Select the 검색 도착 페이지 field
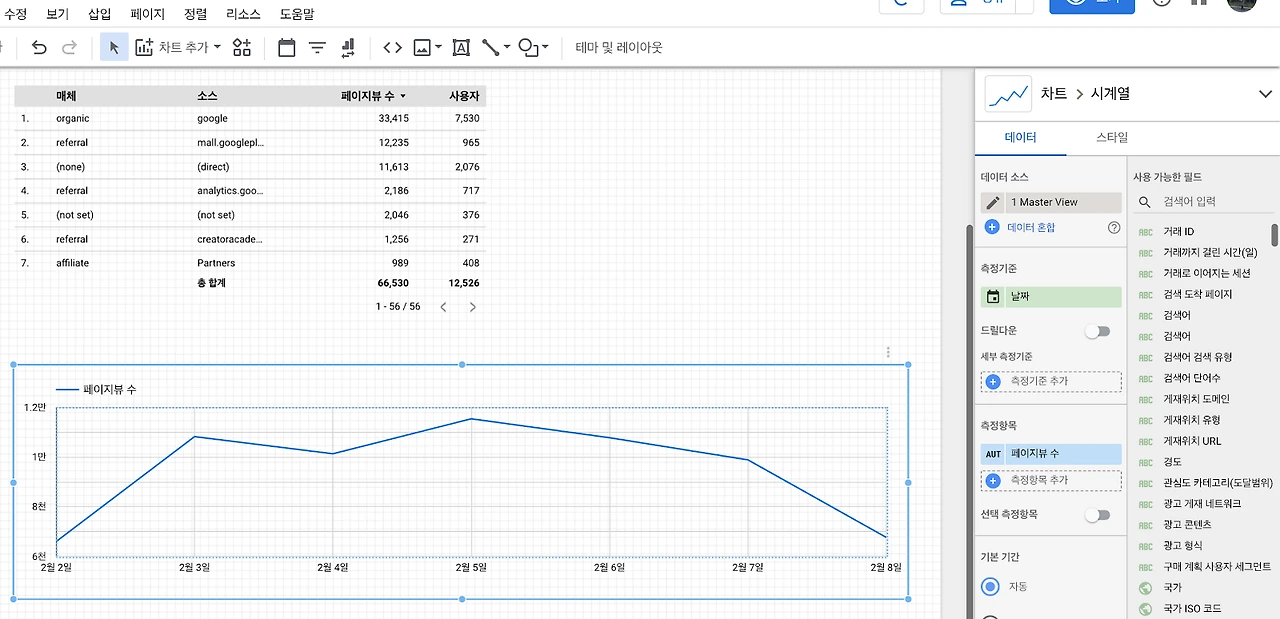Viewport: 1280px width, 619px height. pyautogui.click(x=1198, y=294)
